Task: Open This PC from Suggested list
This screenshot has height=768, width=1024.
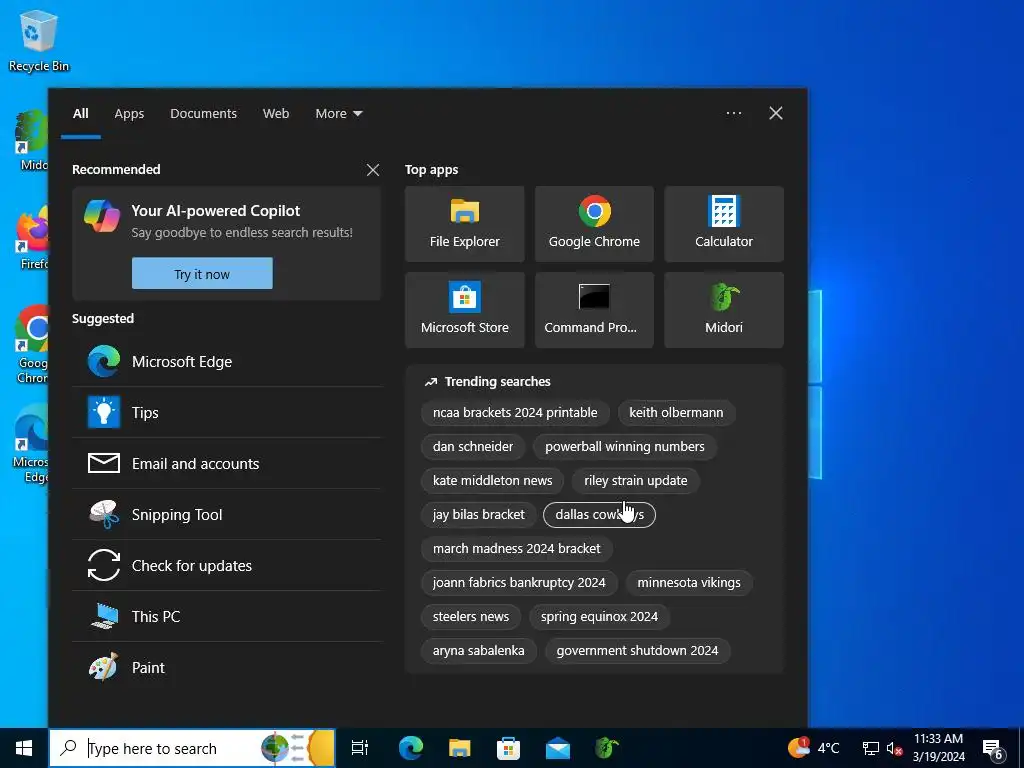Action: click(x=227, y=616)
